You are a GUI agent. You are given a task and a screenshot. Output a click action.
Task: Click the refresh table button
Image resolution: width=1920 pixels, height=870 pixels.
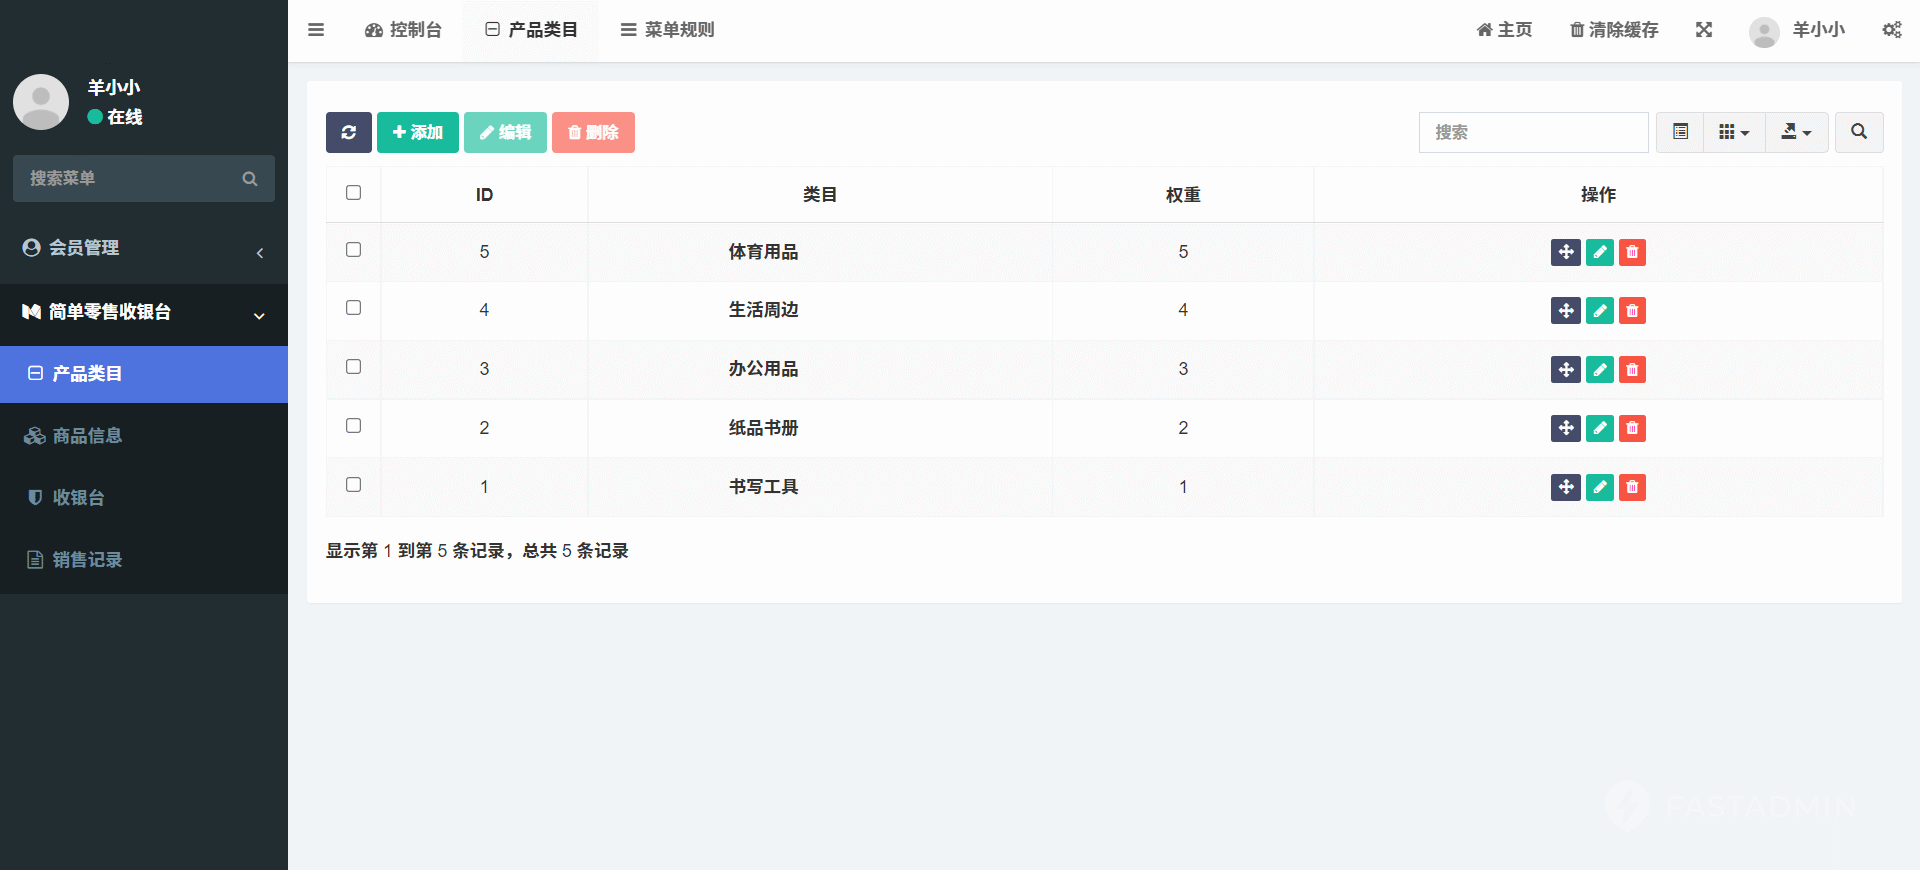click(x=349, y=132)
